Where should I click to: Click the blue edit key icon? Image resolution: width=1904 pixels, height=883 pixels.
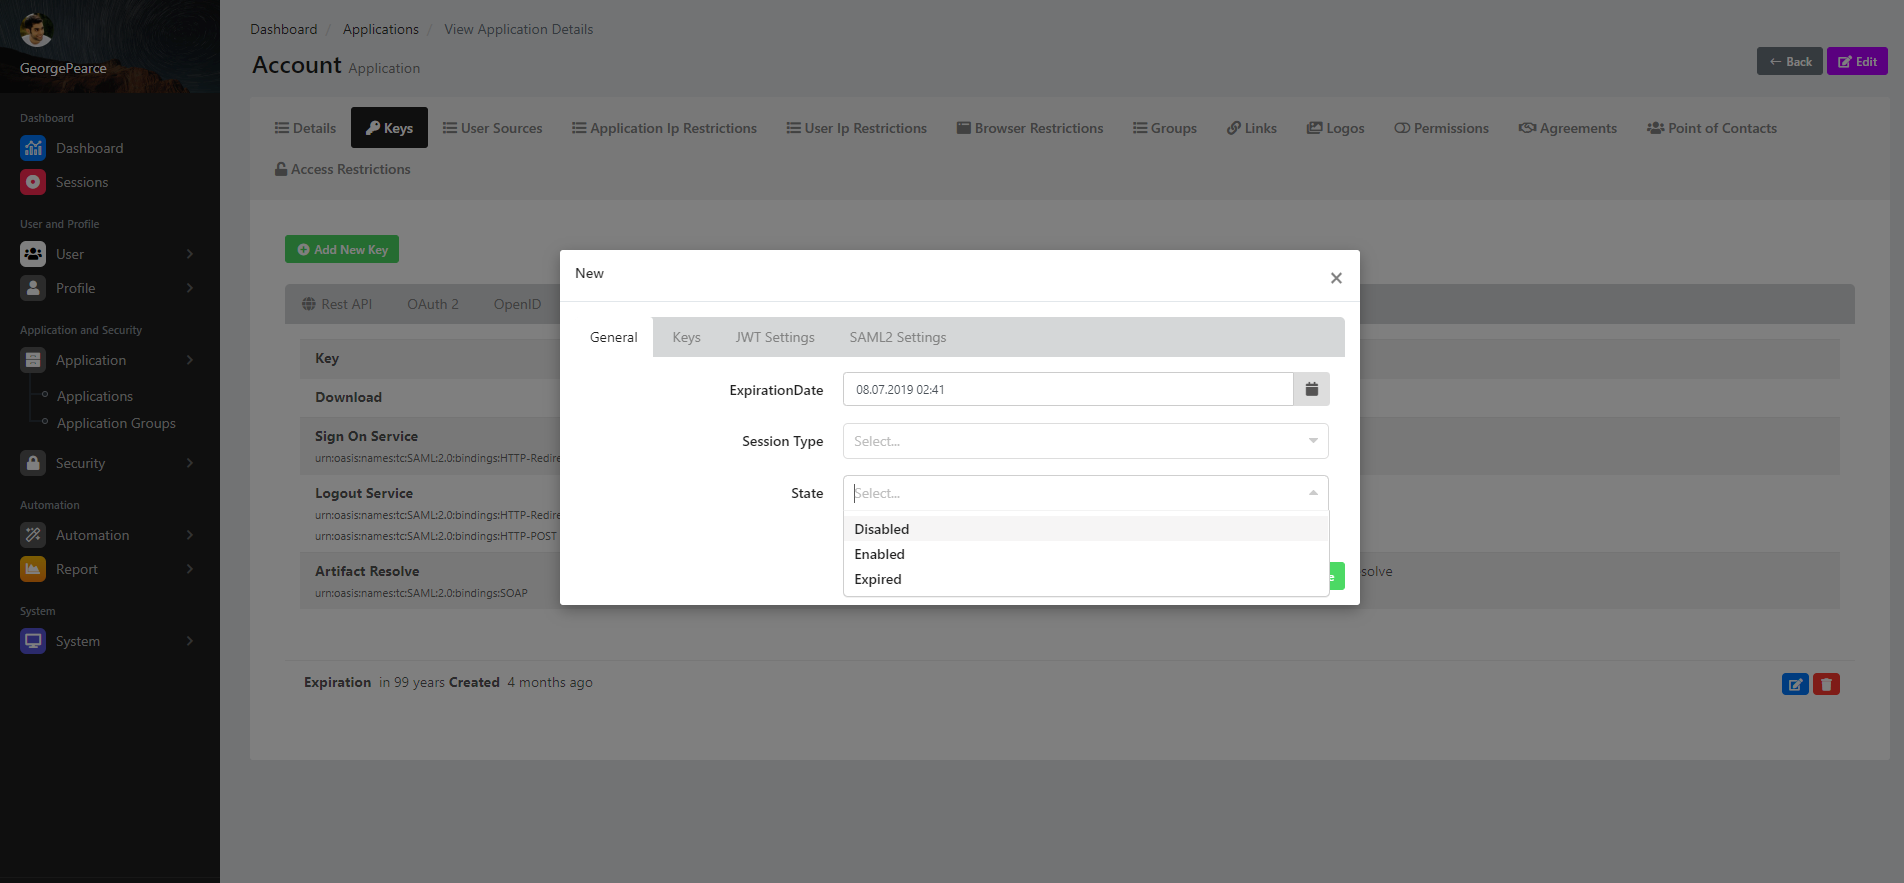click(x=1795, y=684)
